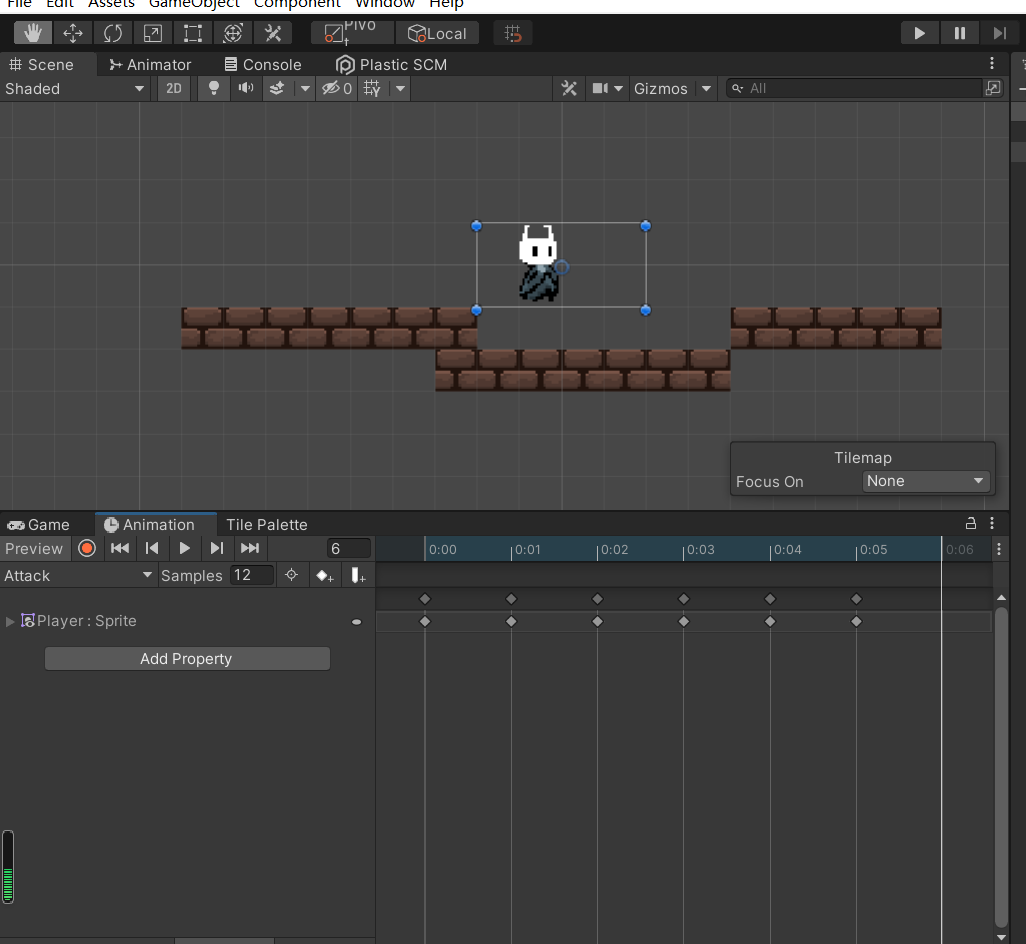Image resolution: width=1026 pixels, height=944 pixels.
Task: Select the Scale tool
Action: pos(152,33)
